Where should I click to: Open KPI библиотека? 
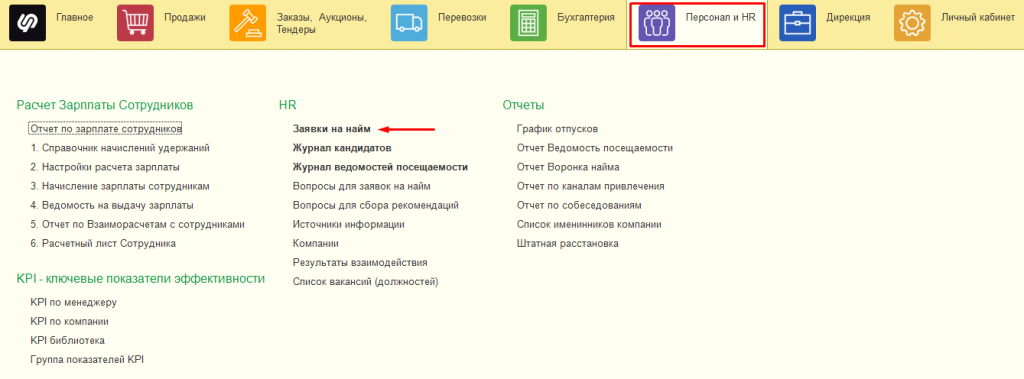coord(67,340)
